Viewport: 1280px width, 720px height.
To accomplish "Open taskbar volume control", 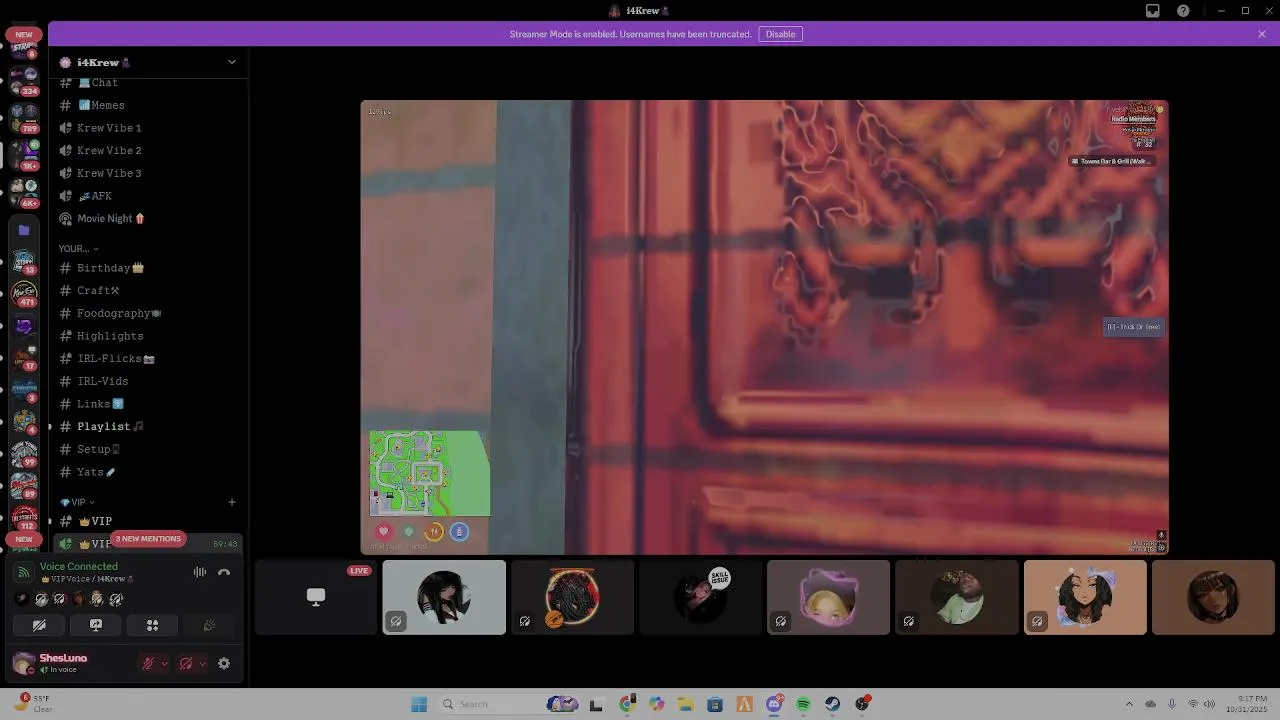I will coord(1209,704).
